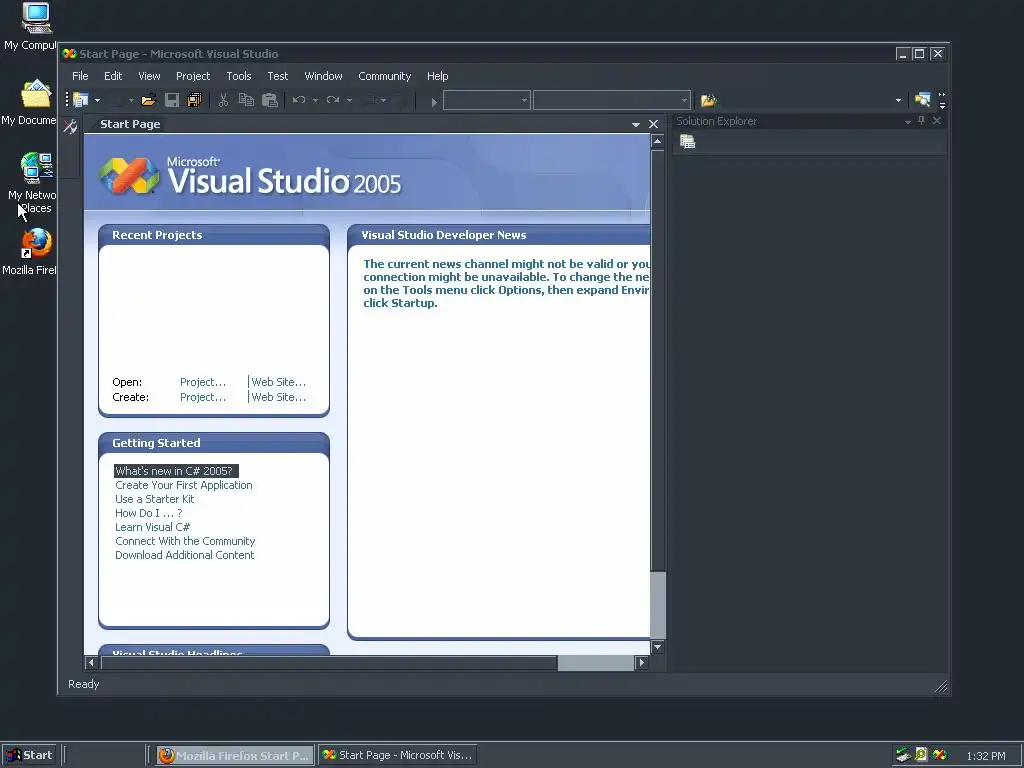This screenshot has height=768, width=1024.
Task: Click the Start Debugging play icon
Action: click(x=434, y=101)
